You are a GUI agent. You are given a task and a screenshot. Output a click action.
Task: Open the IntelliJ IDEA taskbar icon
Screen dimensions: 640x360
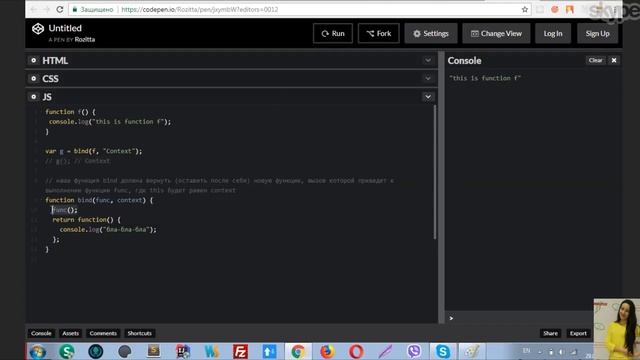[x=182, y=351]
